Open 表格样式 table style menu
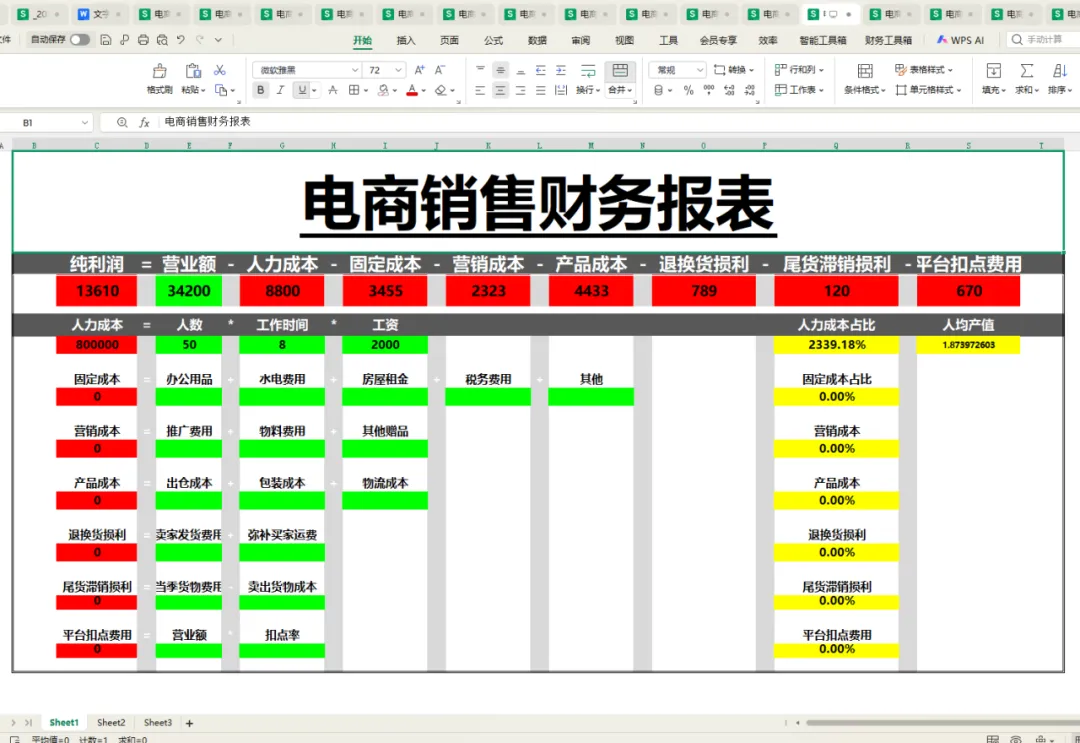 tap(924, 70)
